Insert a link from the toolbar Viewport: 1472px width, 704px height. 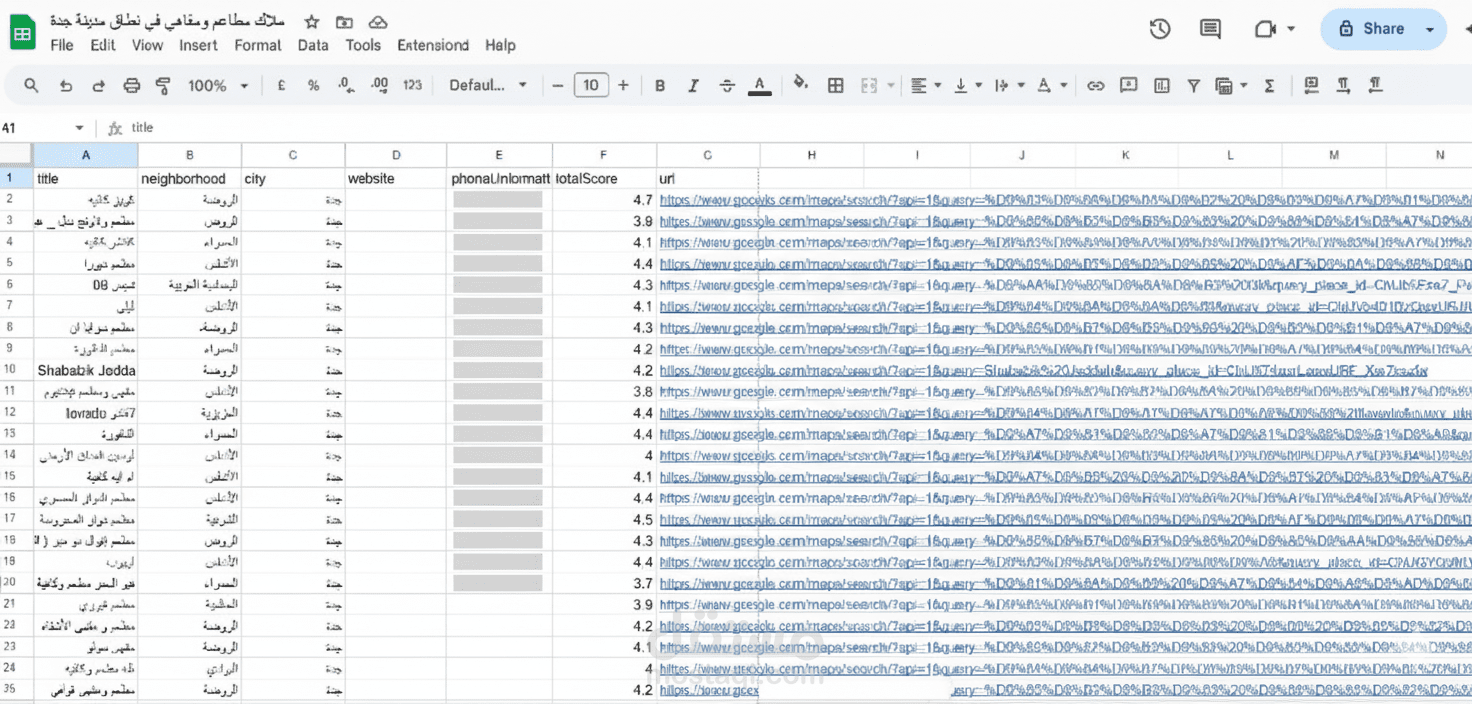[x=1096, y=86]
